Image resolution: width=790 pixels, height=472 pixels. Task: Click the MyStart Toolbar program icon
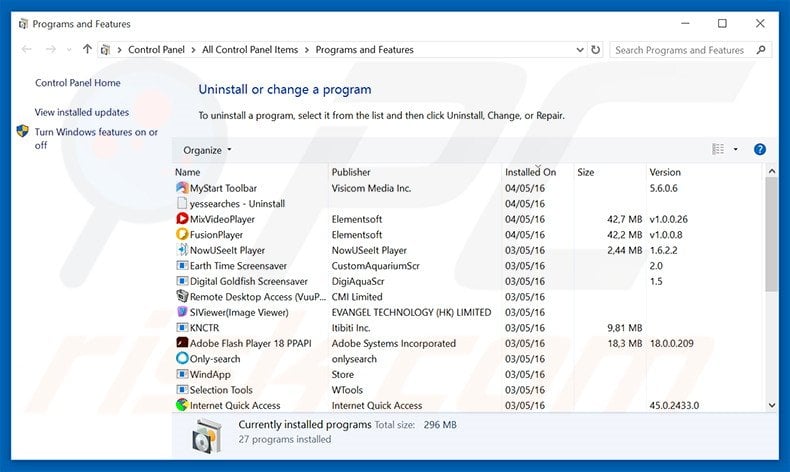182,188
